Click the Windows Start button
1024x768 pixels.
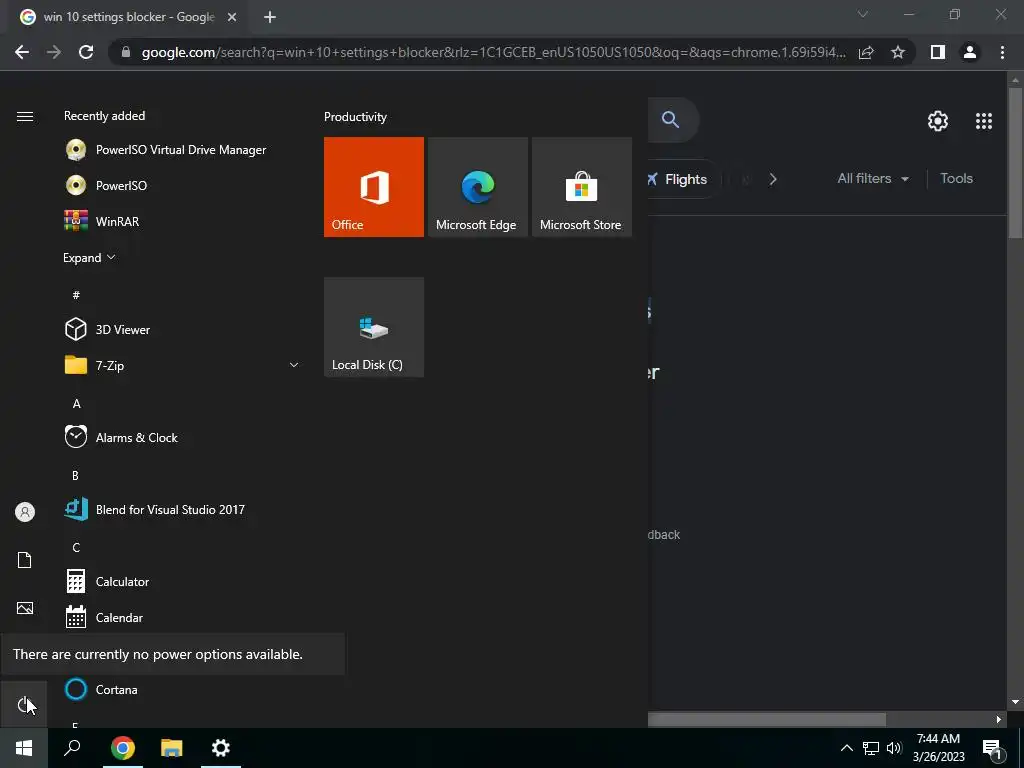24,748
